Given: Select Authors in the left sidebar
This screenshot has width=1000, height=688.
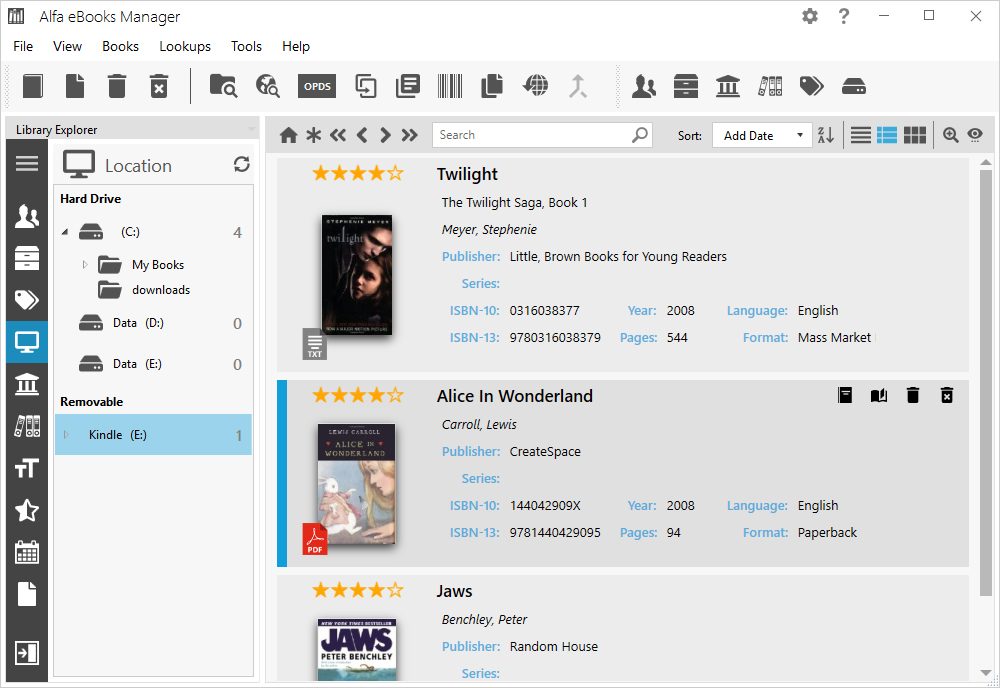Looking at the screenshot, I should click(27, 217).
